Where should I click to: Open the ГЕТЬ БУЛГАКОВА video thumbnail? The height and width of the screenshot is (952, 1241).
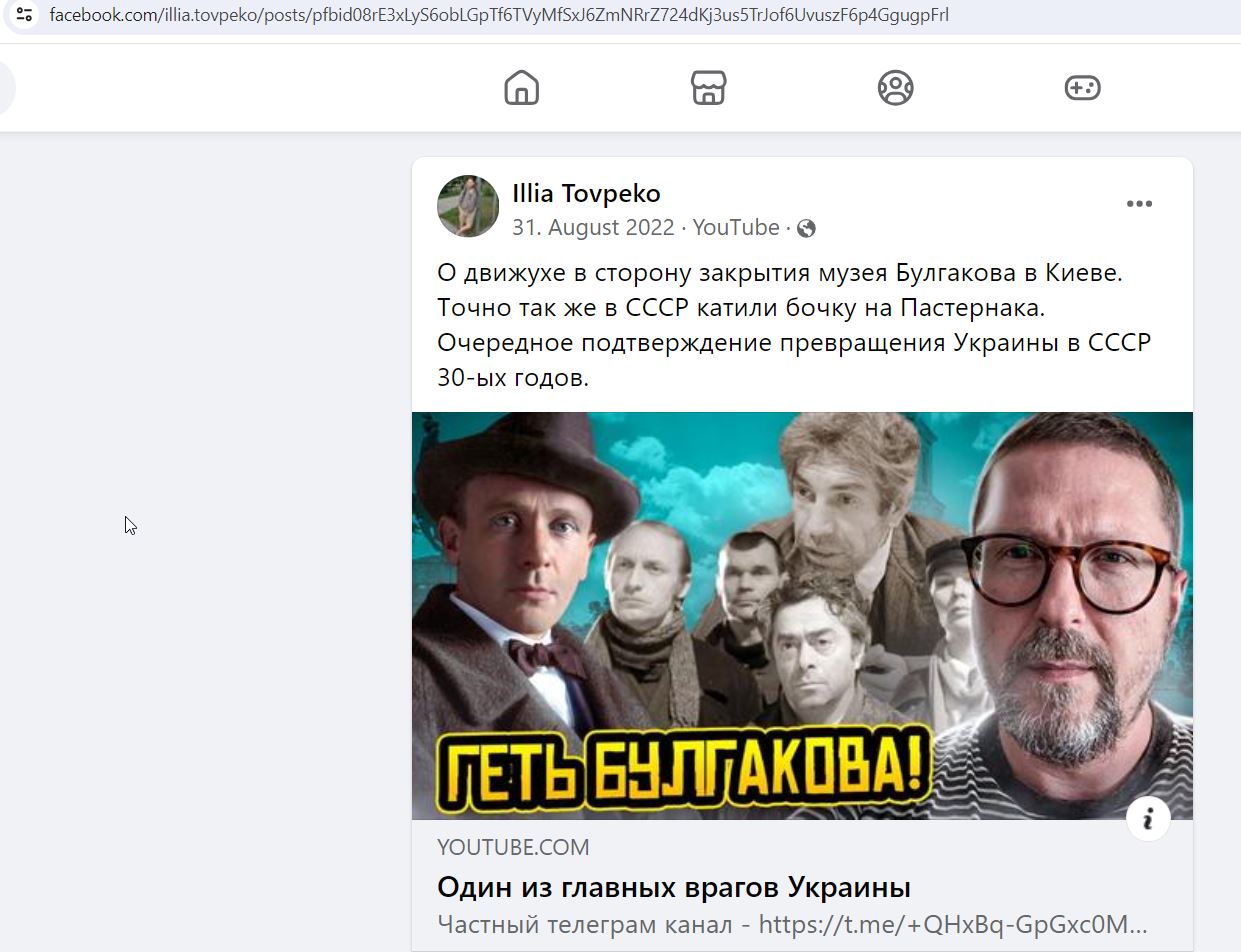pyautogui.click(x=802, y=616)
